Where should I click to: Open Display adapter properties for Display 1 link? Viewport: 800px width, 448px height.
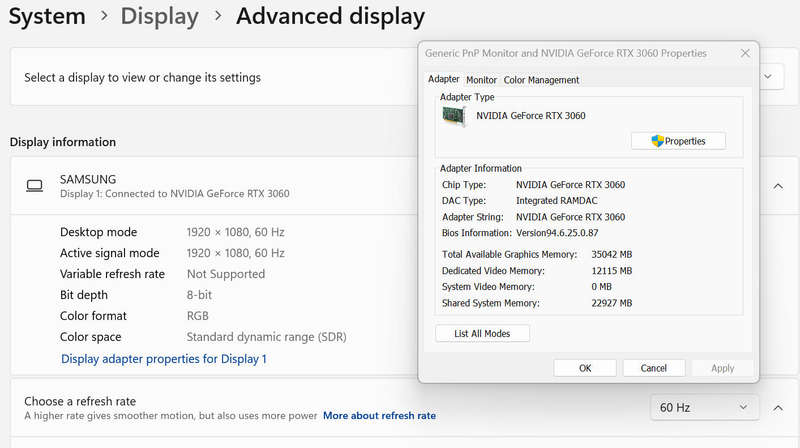(164, 359)
